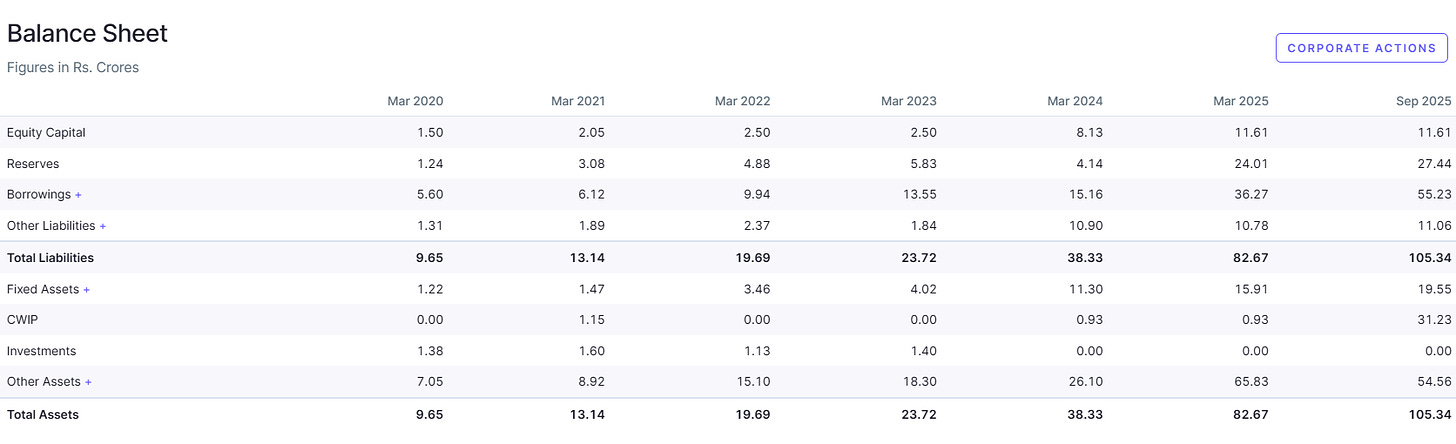Image resolution: width=1456 pixels, height=444 pixels.
Task: Expand the Other Assets row
Action: [x=89, y=382]
